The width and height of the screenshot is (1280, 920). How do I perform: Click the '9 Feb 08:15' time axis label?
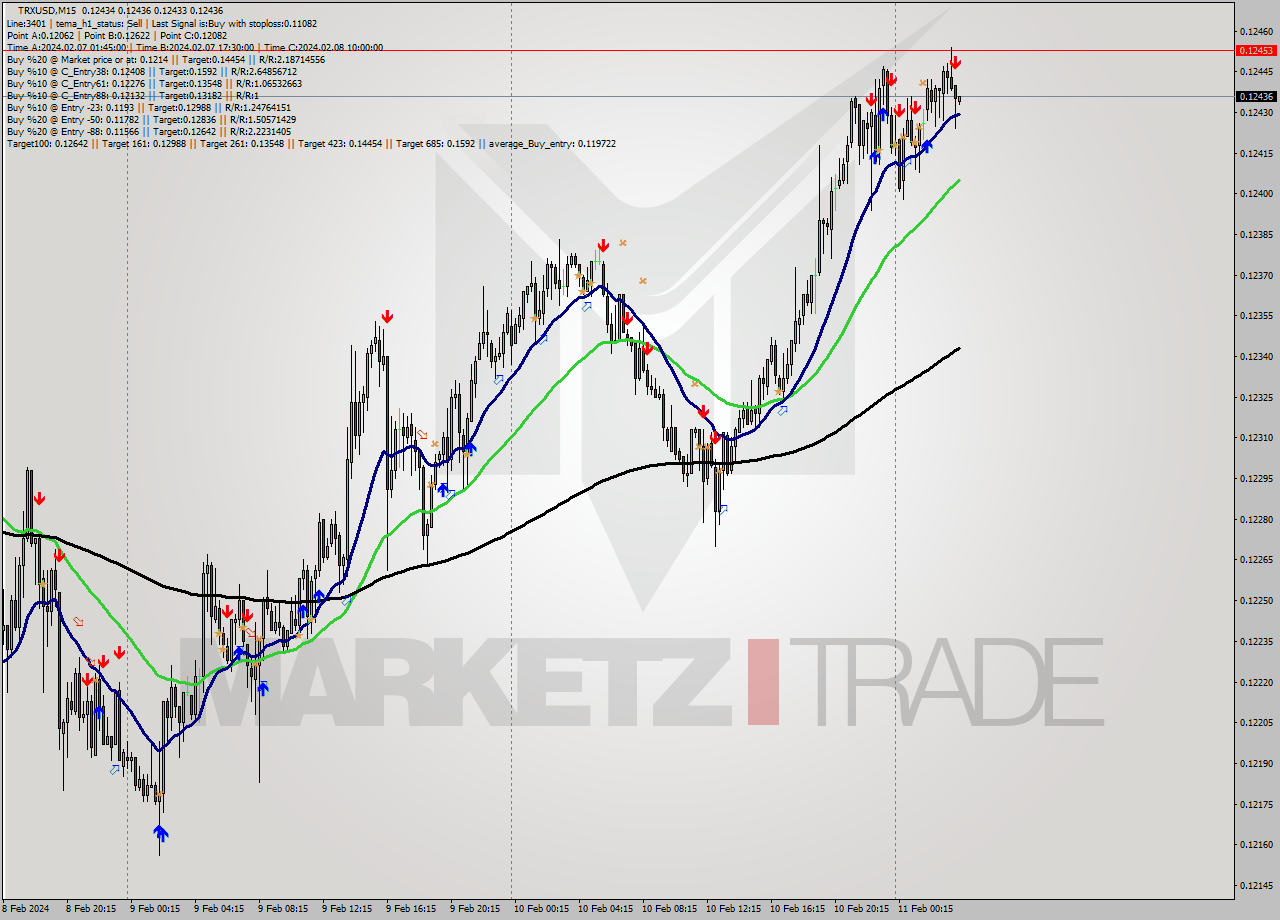point(283,909)
